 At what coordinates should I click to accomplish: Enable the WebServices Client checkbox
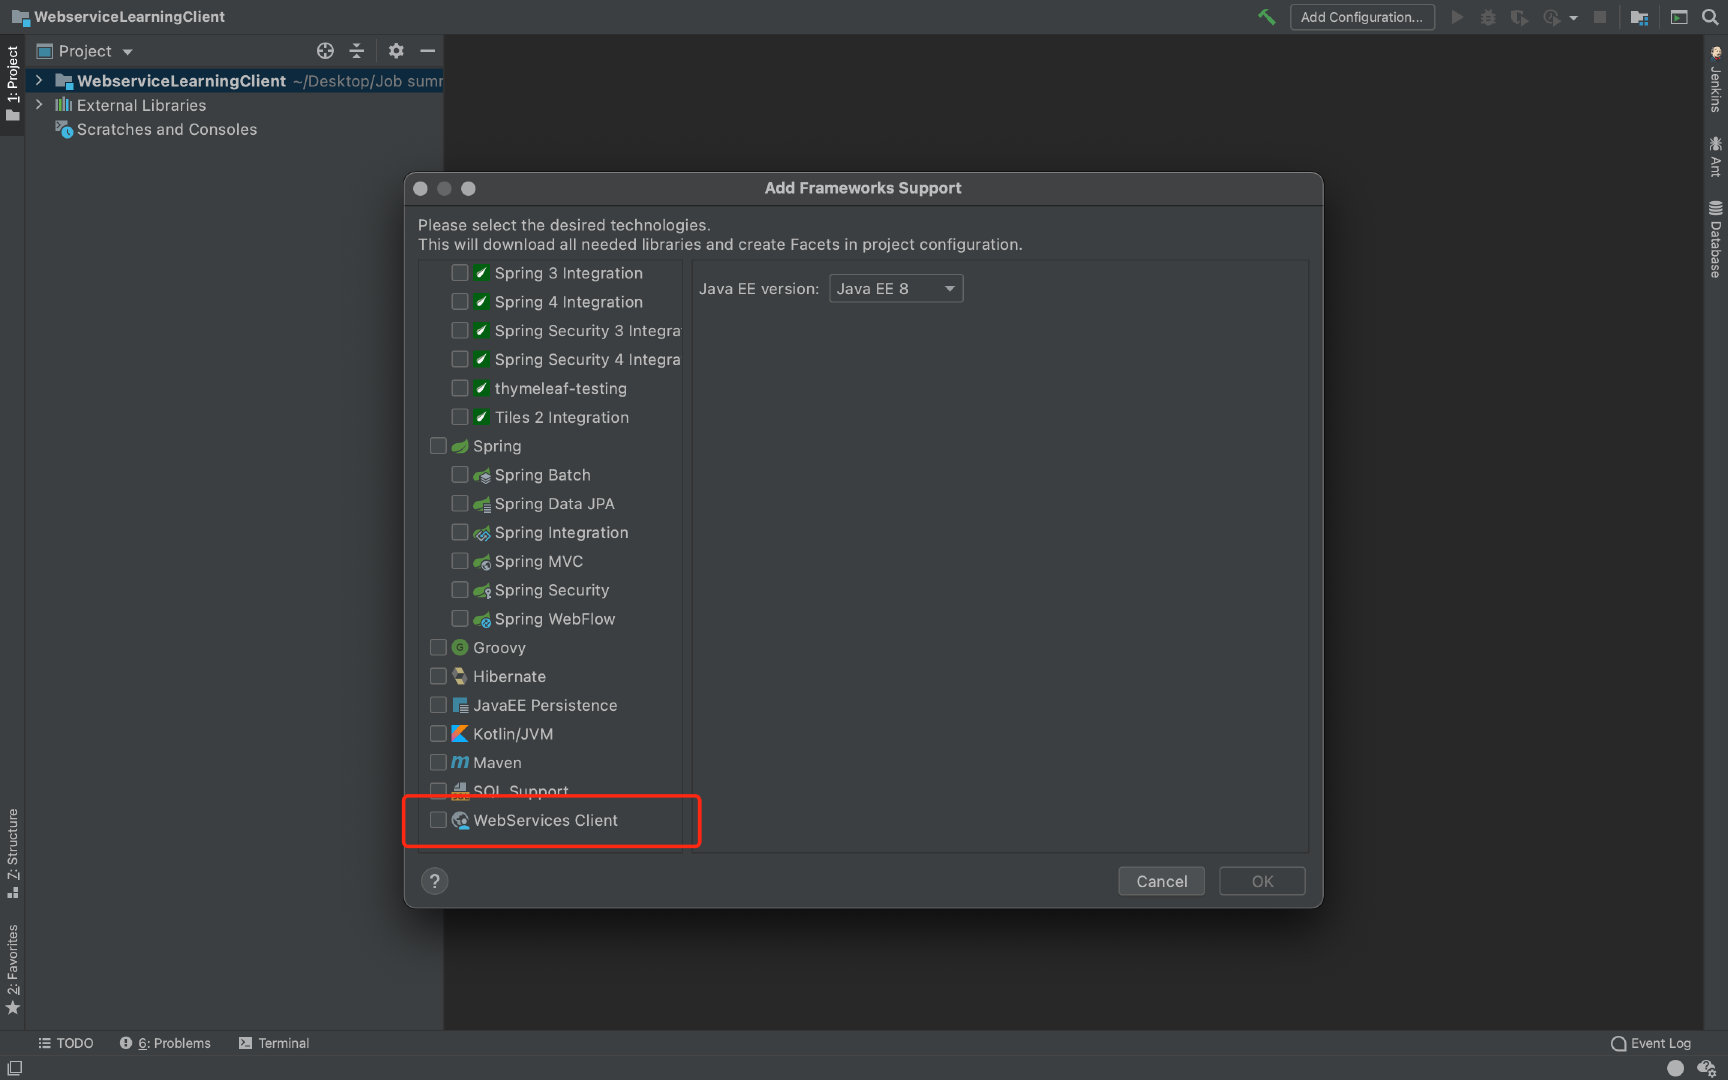[438, 820]
